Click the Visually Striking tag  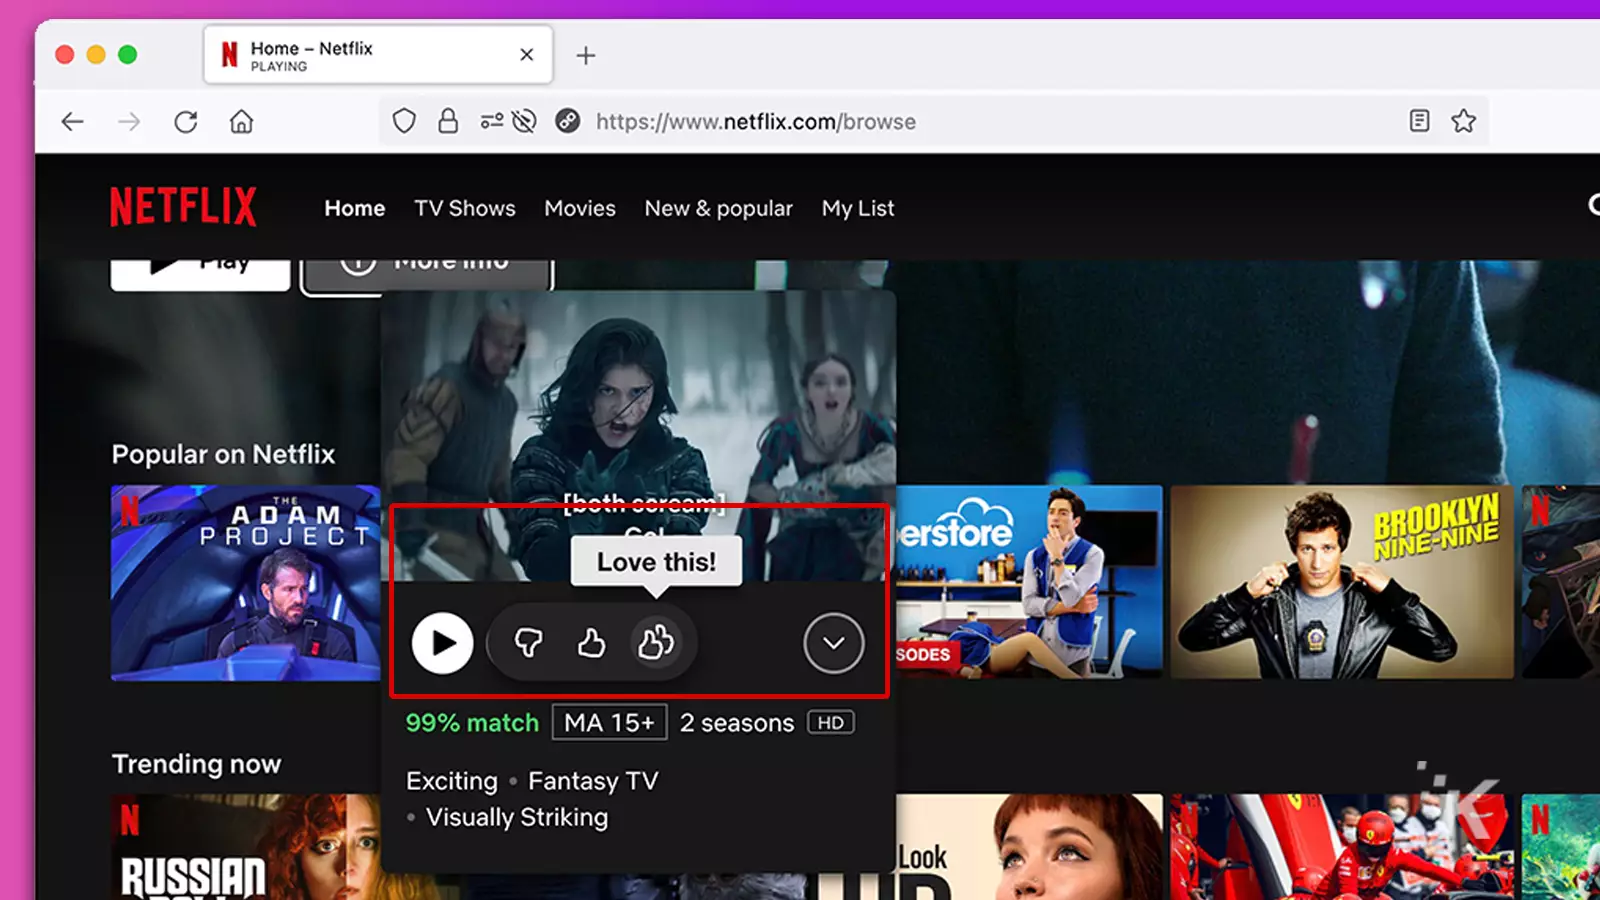[x=517, y=817]
